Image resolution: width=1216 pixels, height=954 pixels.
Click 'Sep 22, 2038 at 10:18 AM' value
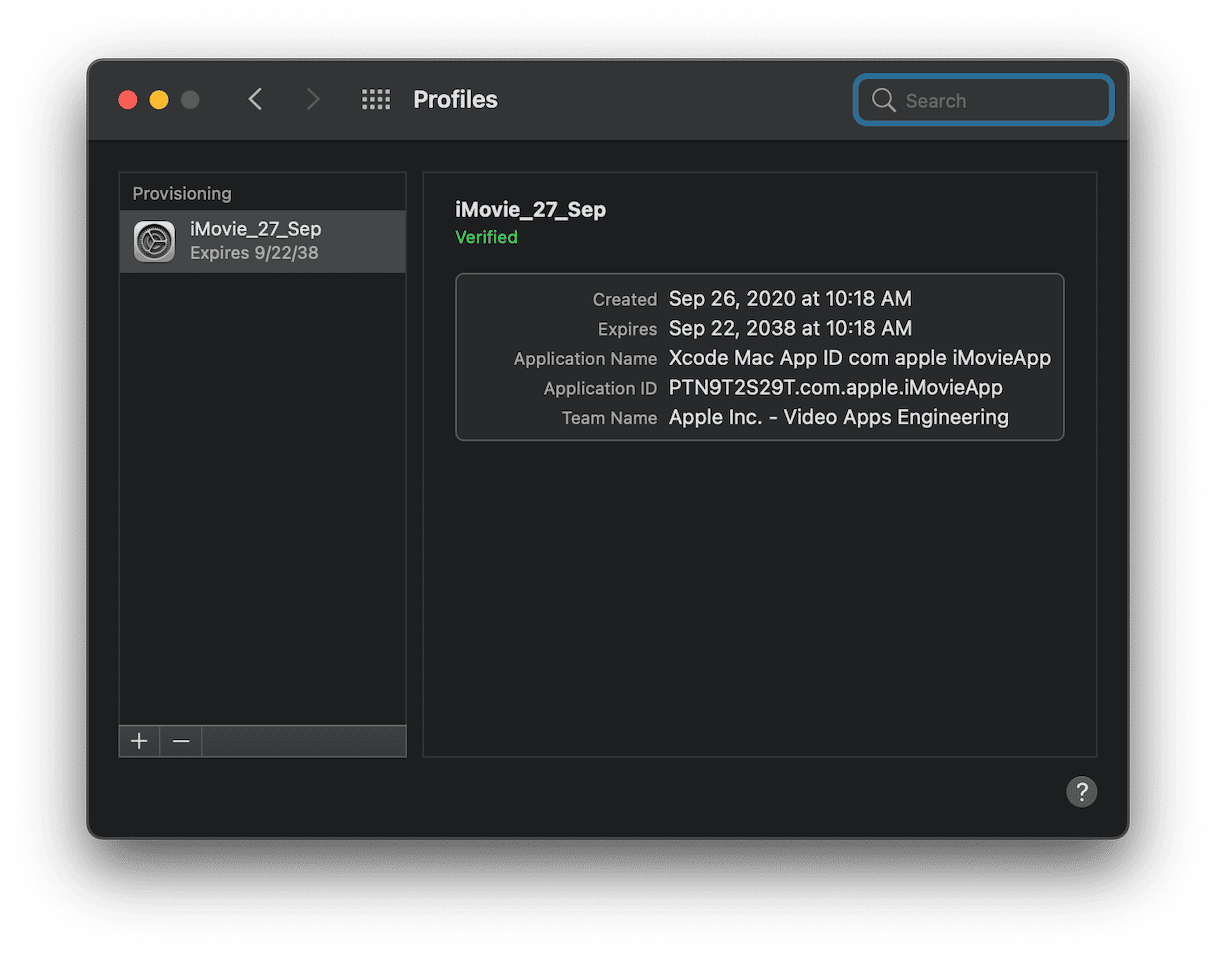coord(790,328)
